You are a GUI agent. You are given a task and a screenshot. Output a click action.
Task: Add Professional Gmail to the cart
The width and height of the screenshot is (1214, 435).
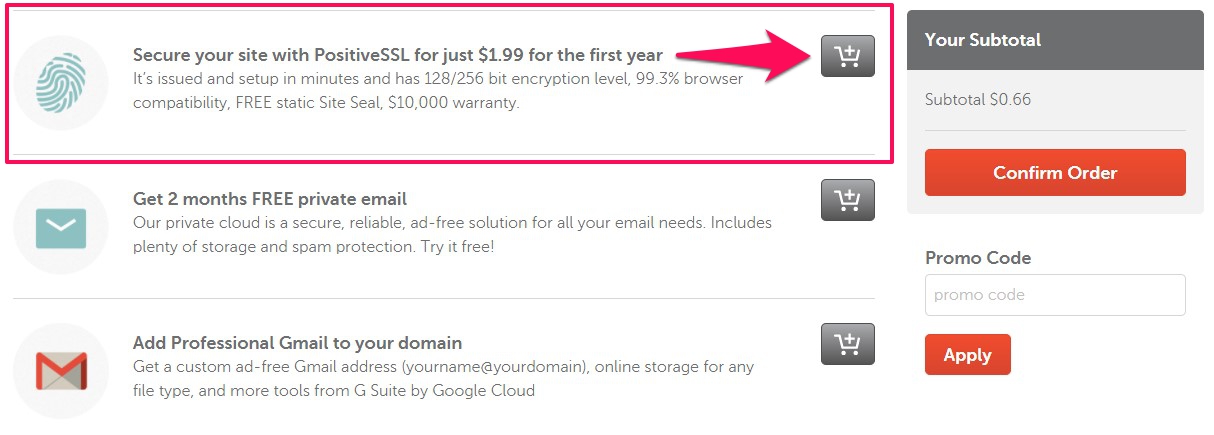point(847,344)
